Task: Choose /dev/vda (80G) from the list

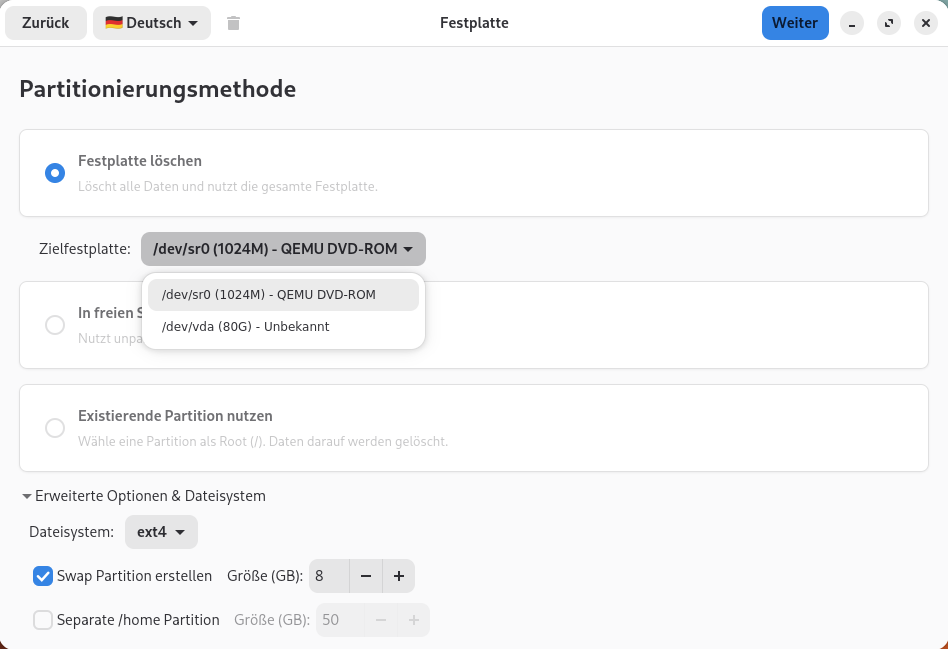Action: [x=245, y=327]
